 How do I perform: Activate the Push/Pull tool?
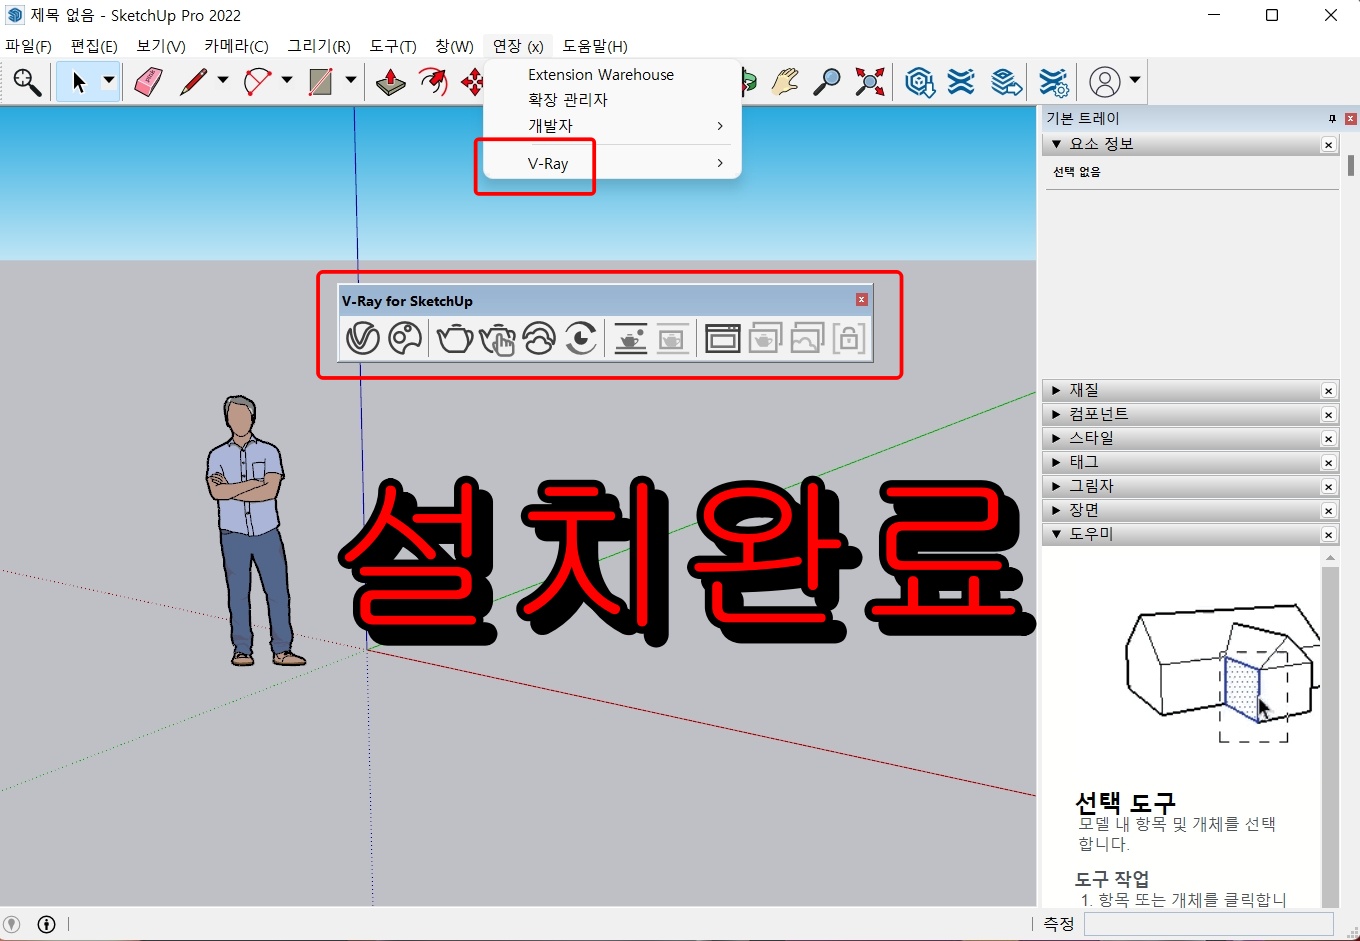tap(391, 82)
